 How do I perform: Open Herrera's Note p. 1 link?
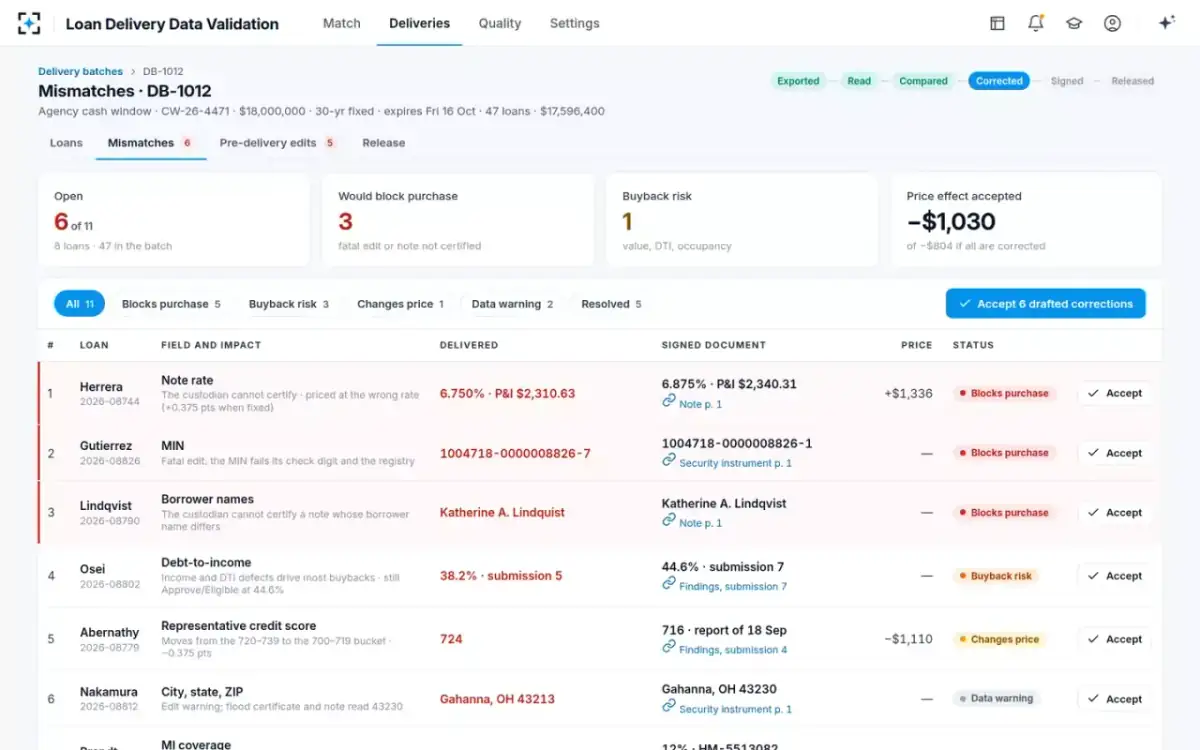click(700, 404)
